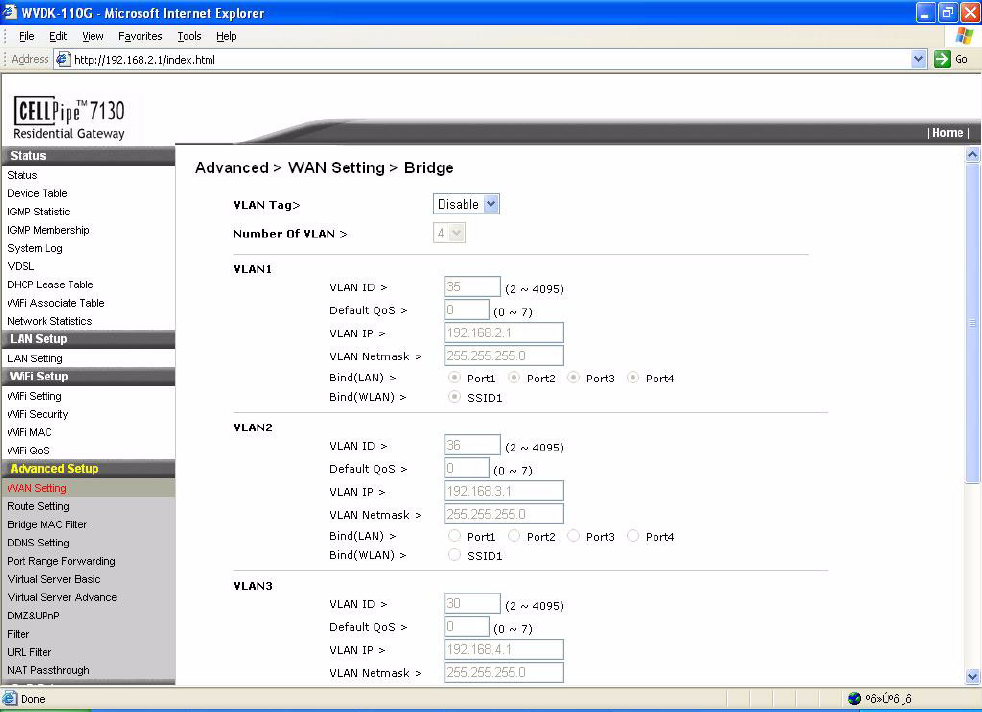Open the Port Range Forwarding page
This screenshot has height=712, width=982.
[x=61, y=561]
